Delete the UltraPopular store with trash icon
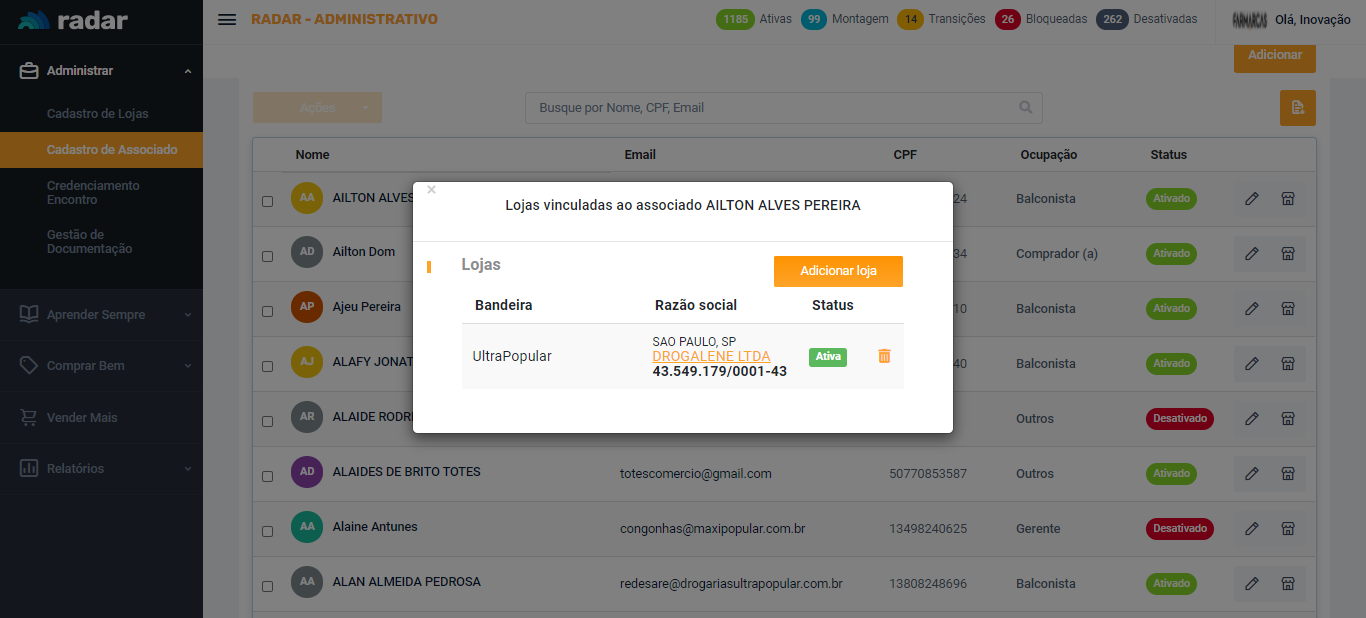 (884, 356)
